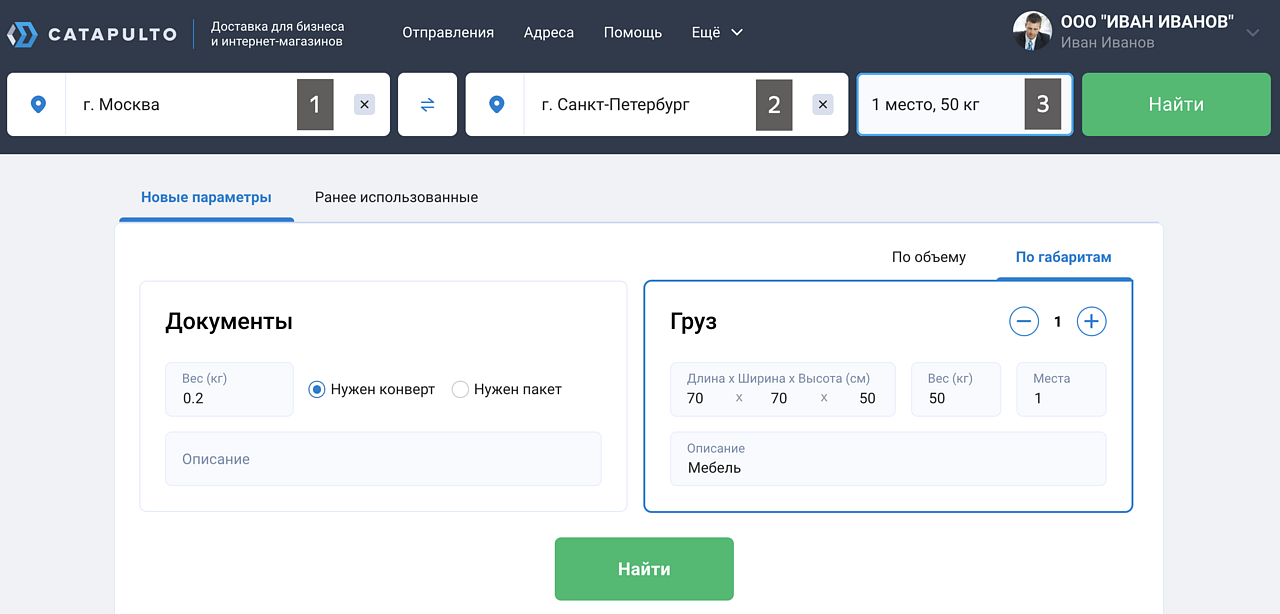This screenshot has height=614, width=1280.
Task: Open the 1 место, 50 кг parameters field
Action: tap(940, 104)
